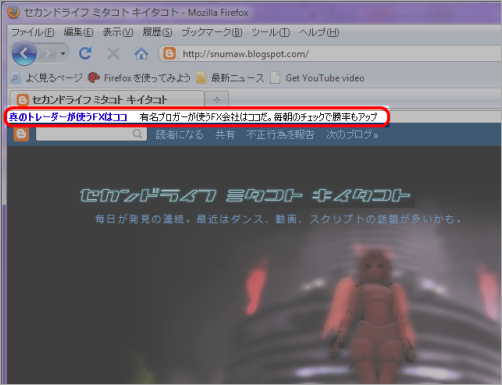Click the 不正行為を報告 link
Viewport: 502px width, 385px height.
click(280, 134)
